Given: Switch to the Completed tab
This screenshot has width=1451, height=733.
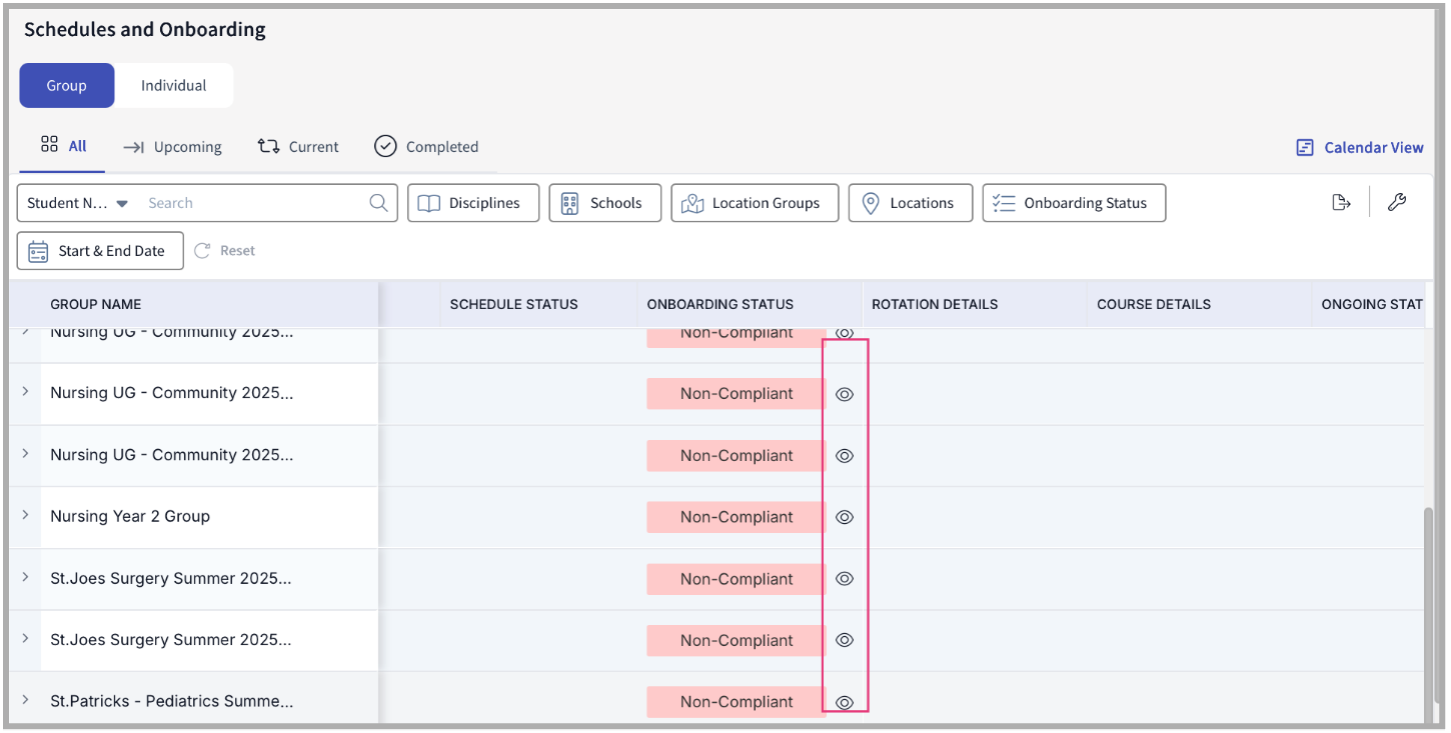Looking at the screenshot, I should (427, 147).
